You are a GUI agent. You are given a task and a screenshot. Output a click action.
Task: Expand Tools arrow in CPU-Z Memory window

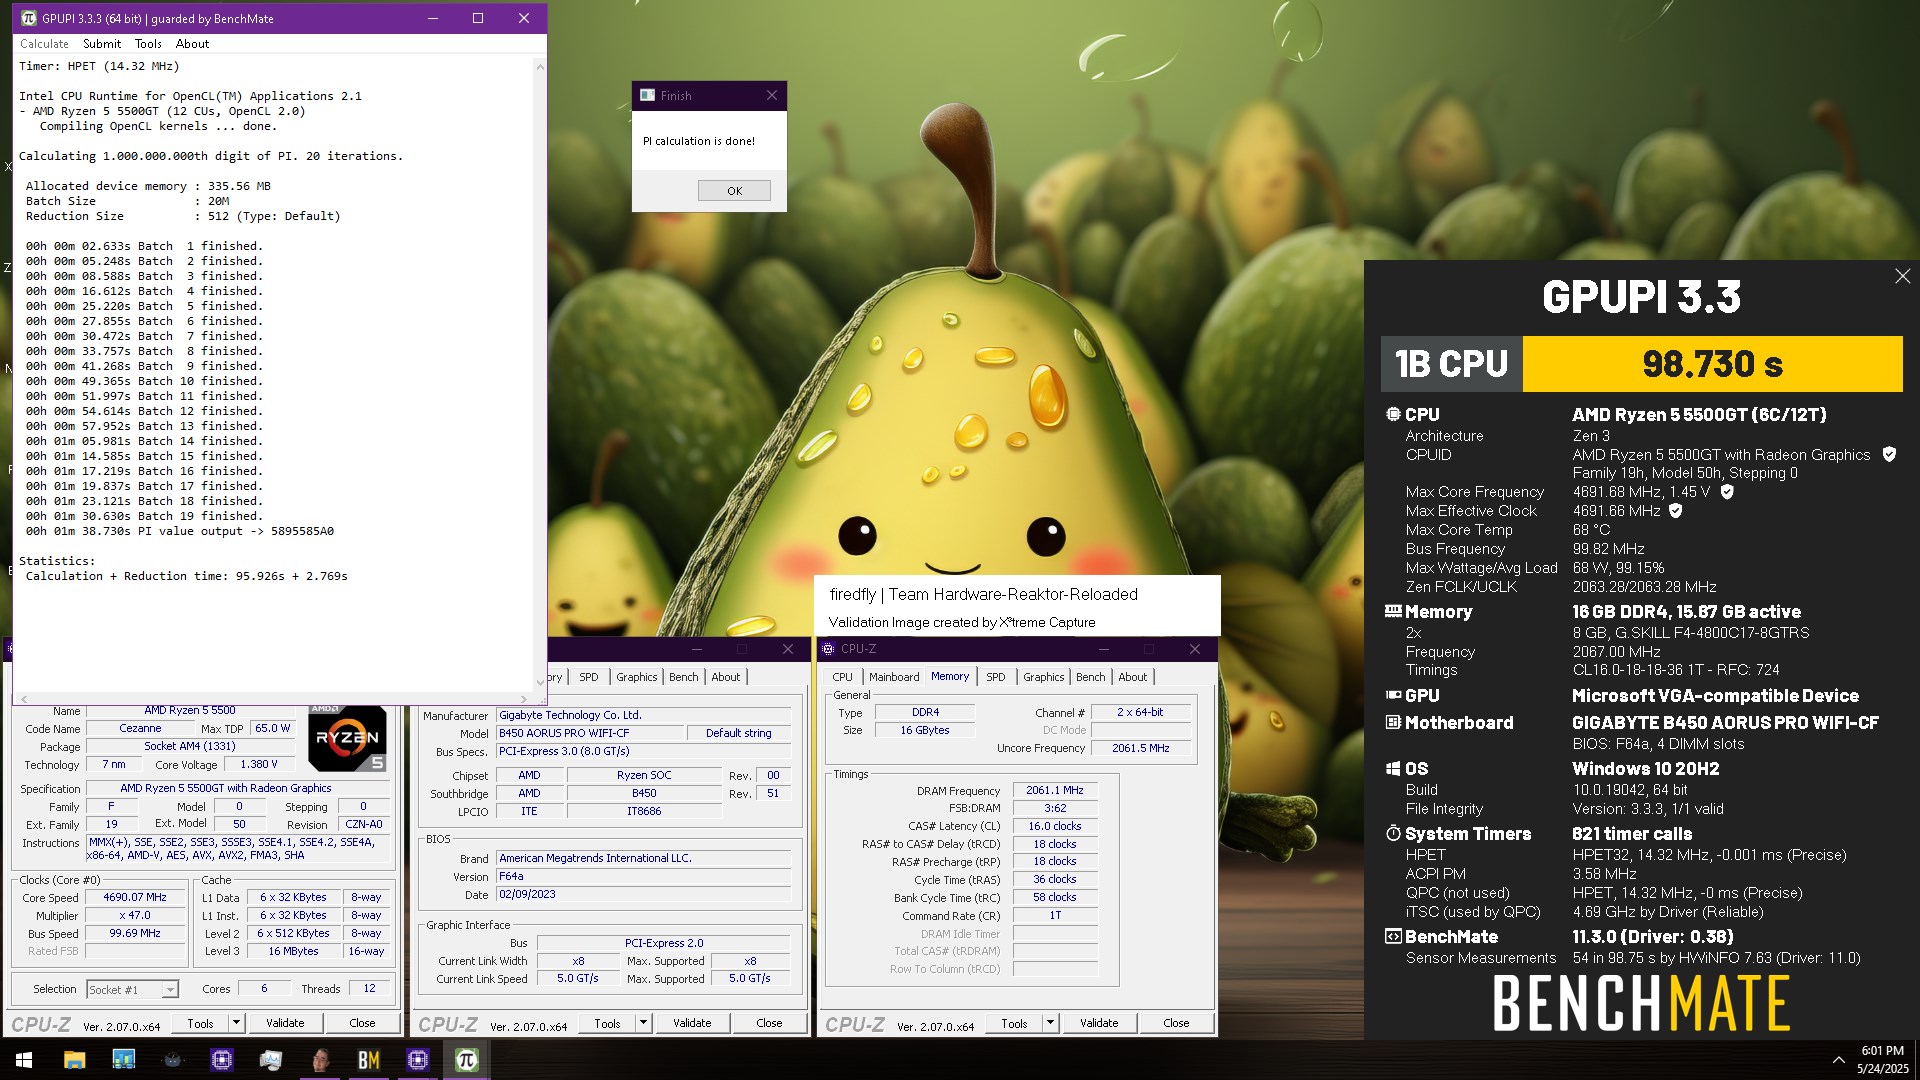(1050, 1023)
